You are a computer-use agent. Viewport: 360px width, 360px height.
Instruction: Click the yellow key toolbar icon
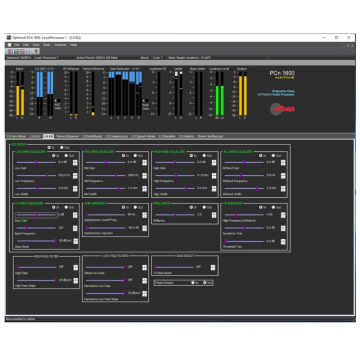coord(36,51)
